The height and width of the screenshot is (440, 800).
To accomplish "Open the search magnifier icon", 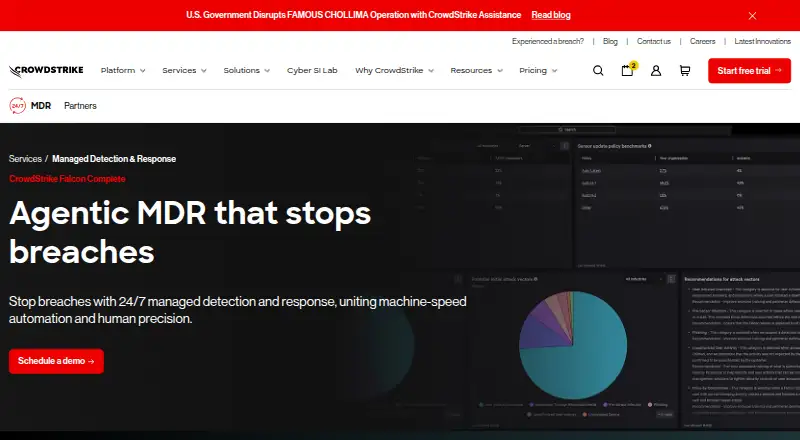I will click(x=598, y=70).
